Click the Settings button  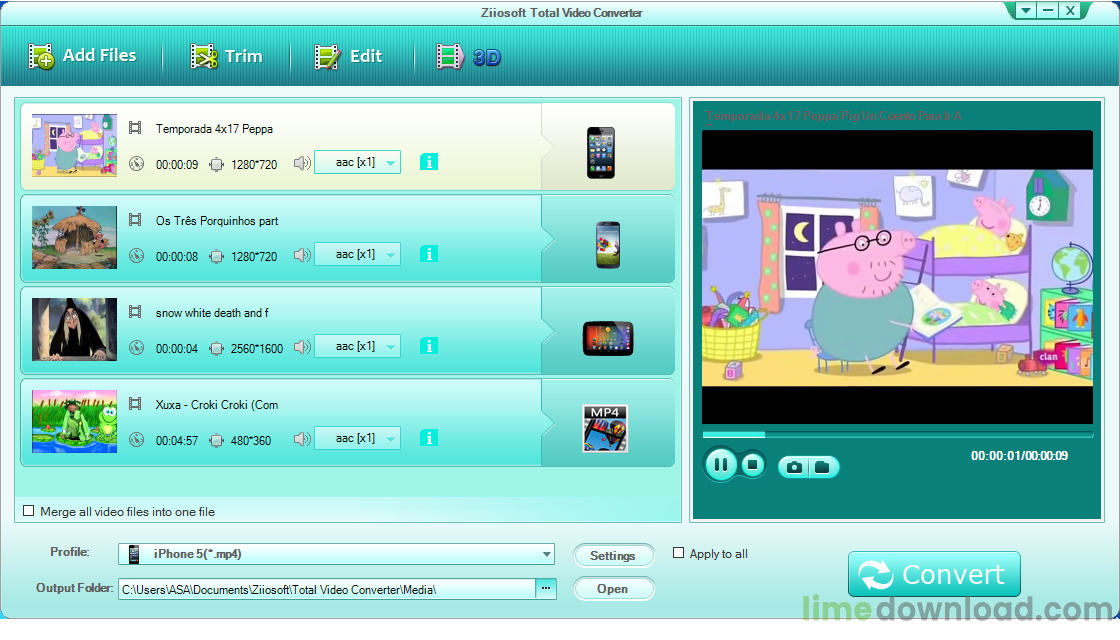pyautogui.click(x=613, y=555)
